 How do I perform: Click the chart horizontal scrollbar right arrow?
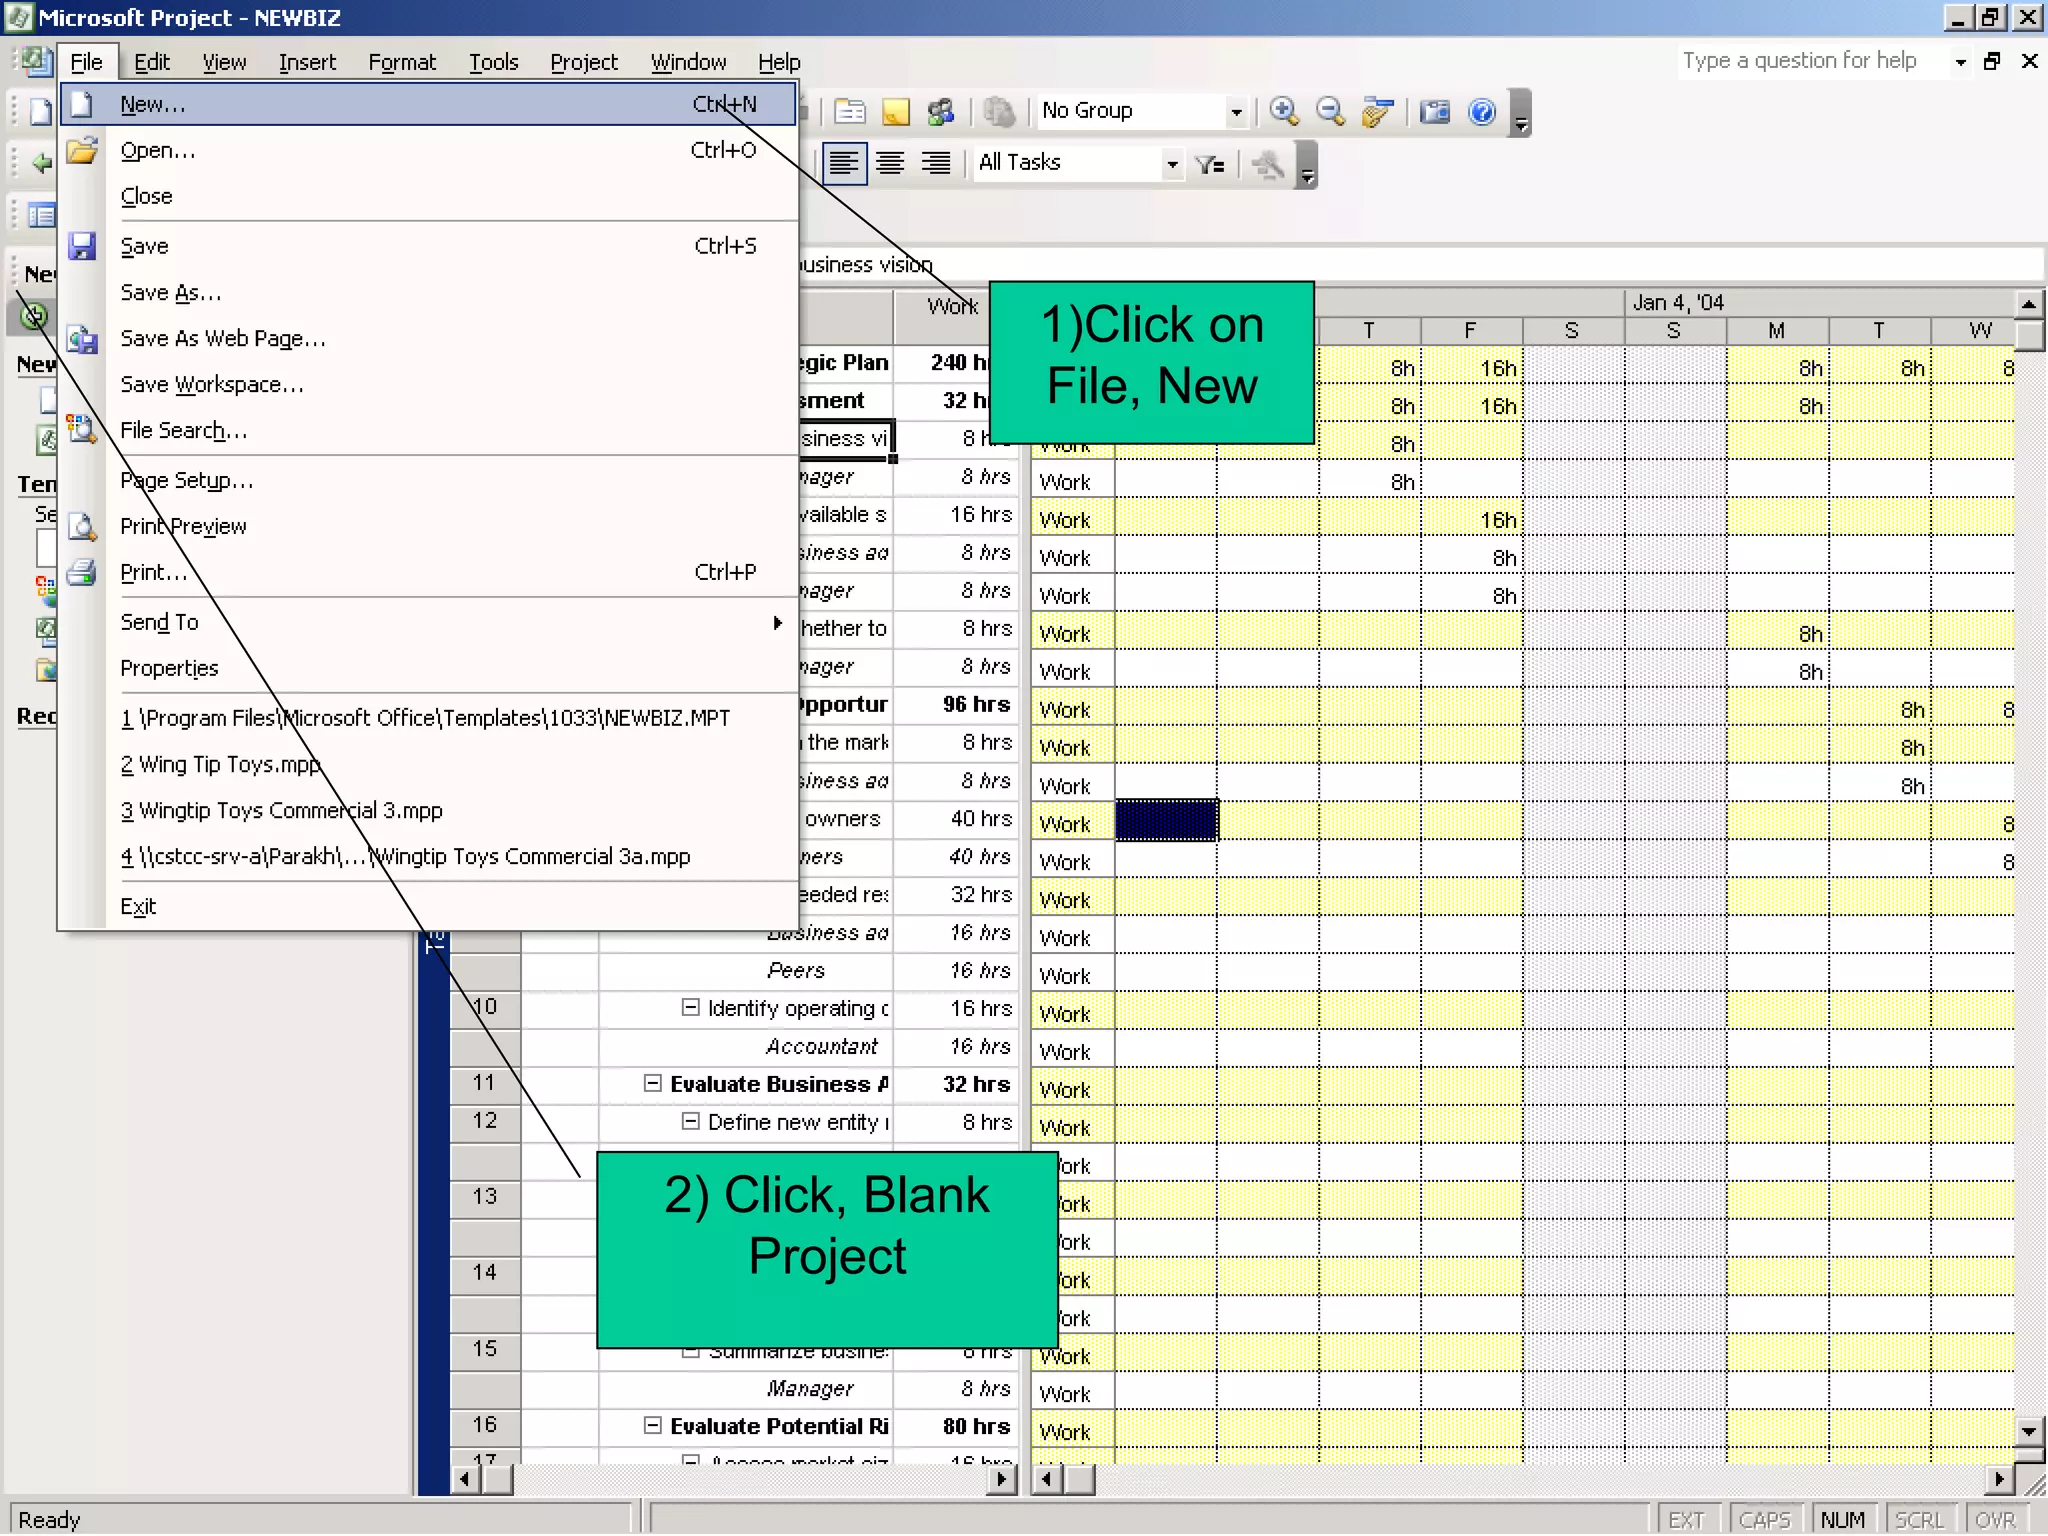coord(1999,1478)
